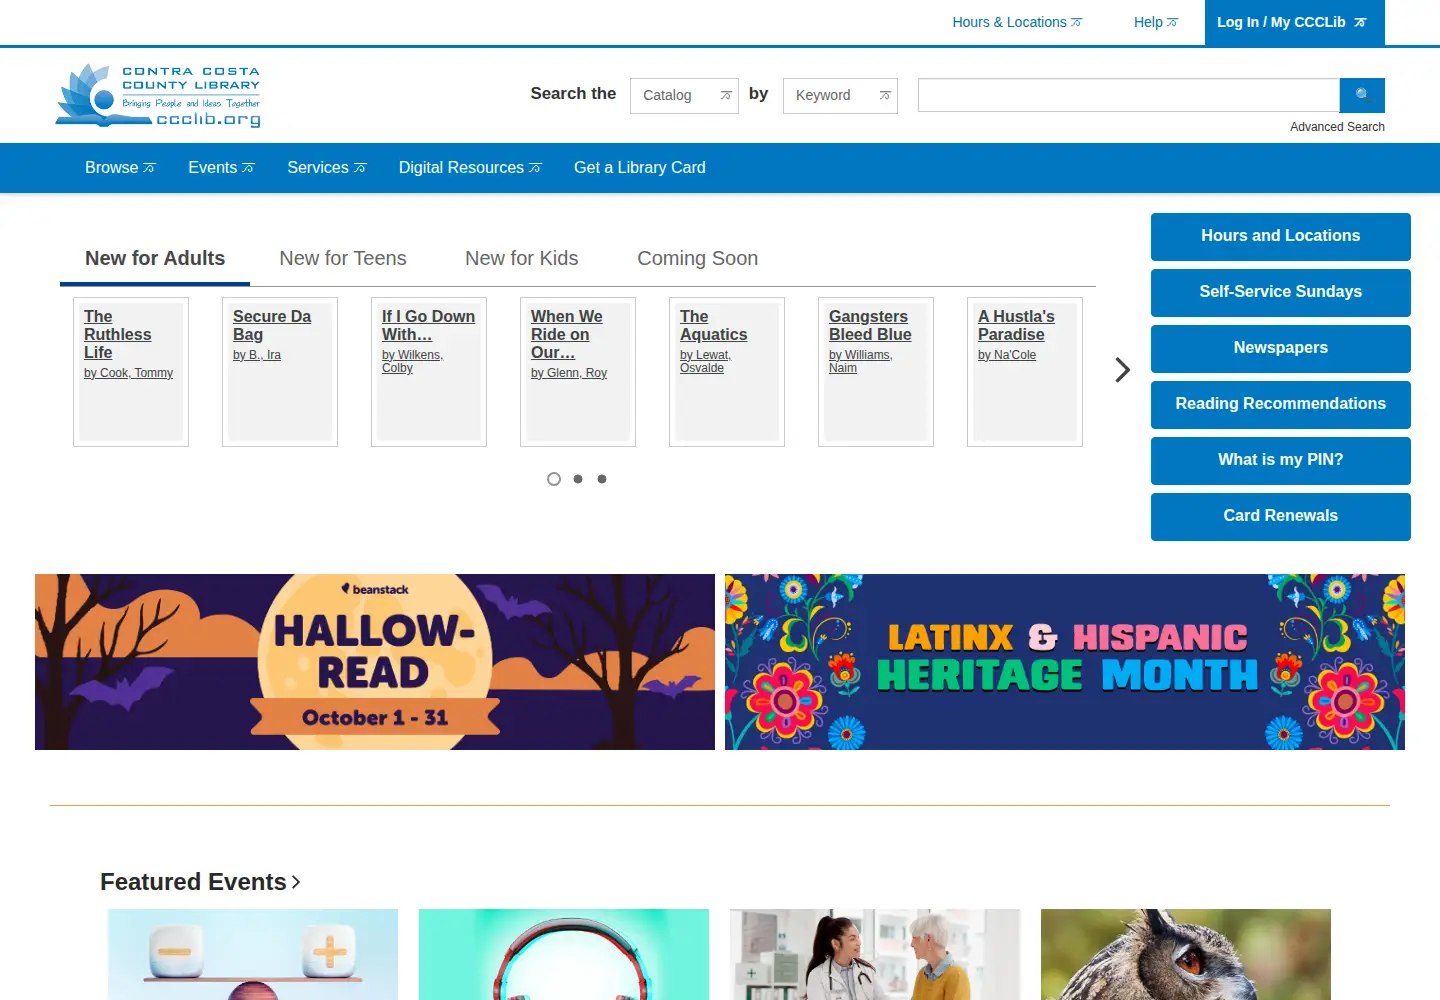Open the Latinx & Hispanic Heritage Month banner
The height and width of the screenshot is (1000, 1440).
point(1065,662)
